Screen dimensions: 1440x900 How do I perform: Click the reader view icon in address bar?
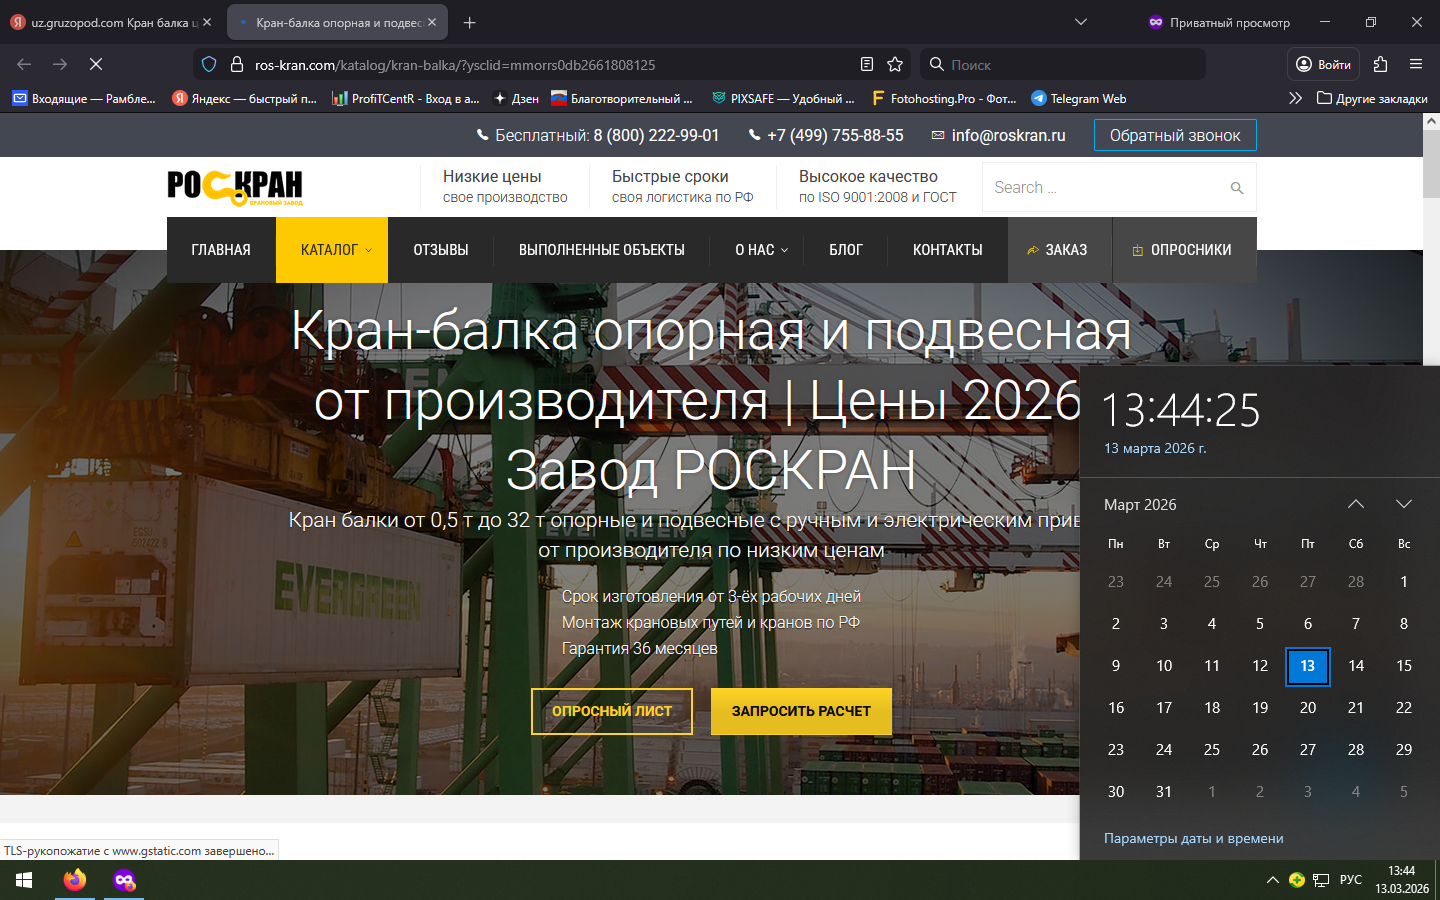[867, 64]
